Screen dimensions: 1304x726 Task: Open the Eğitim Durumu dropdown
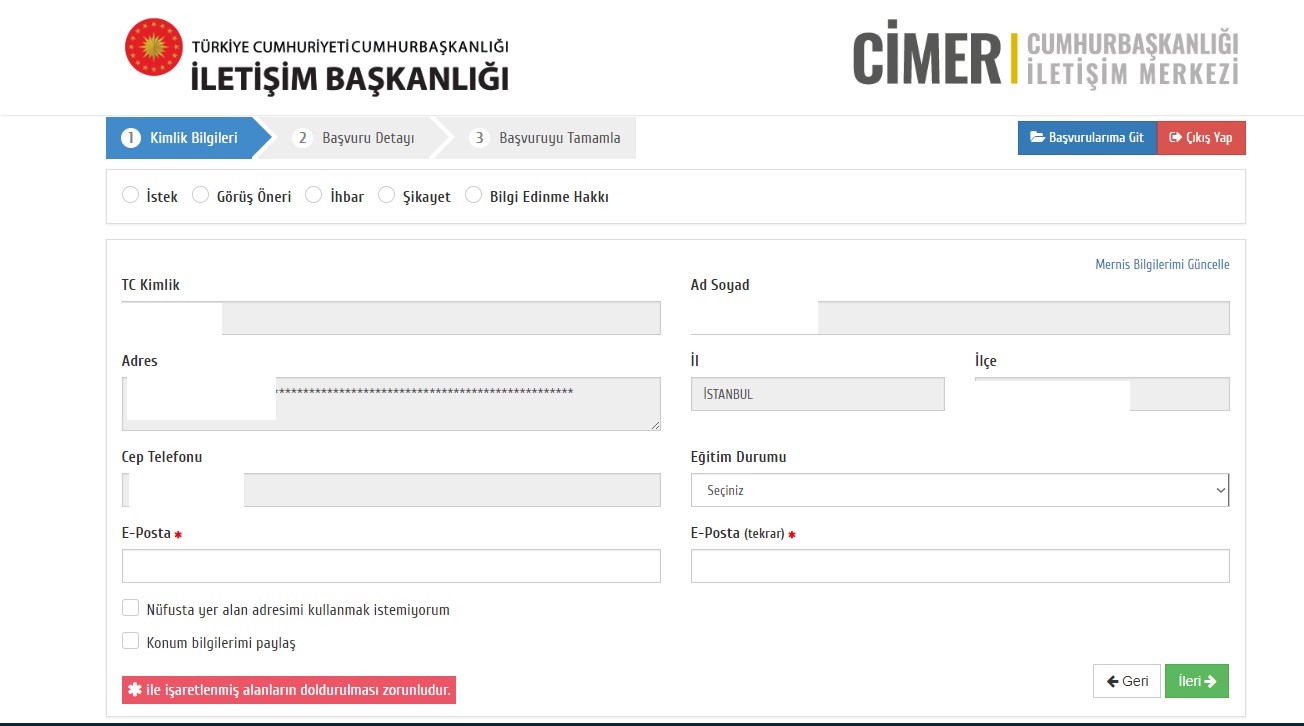(x=960, y=490)
